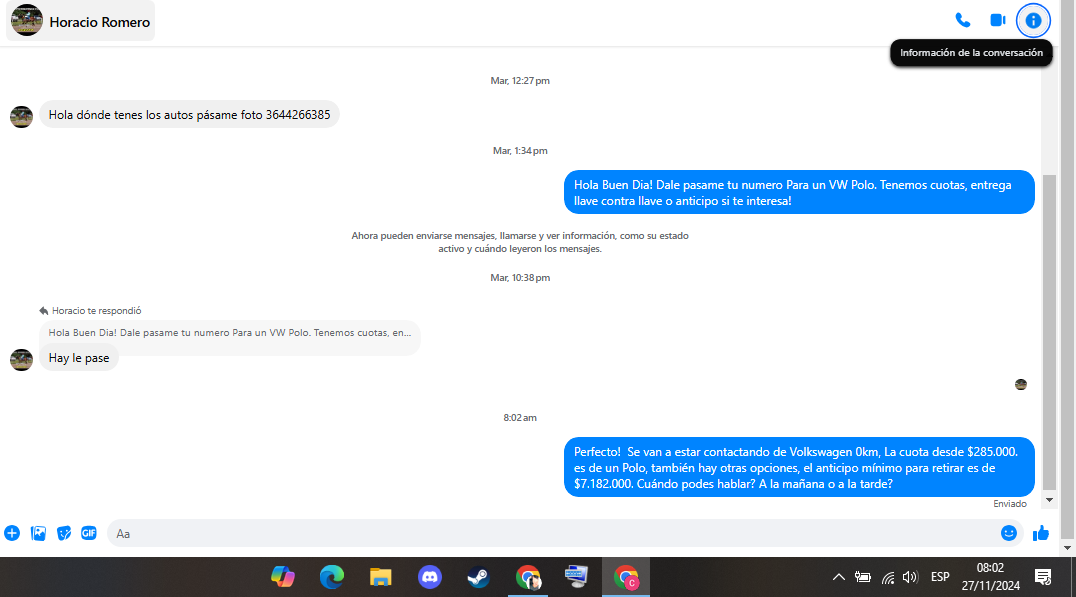
Task: Open the Windows notification center
Action: pyautogui.click(x=1043, y=577)
